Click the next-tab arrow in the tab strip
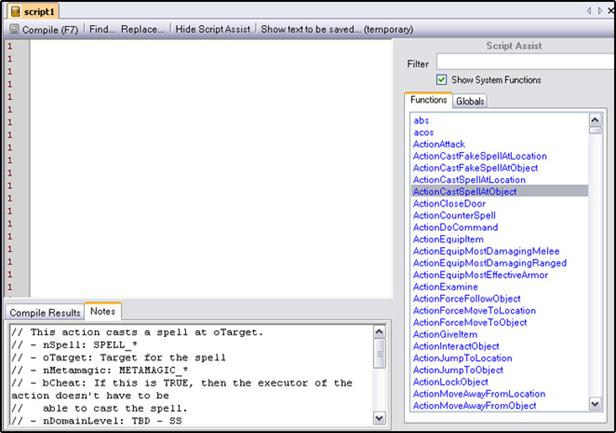This screenshot has width=616, height=433. (x=600, y=11)
